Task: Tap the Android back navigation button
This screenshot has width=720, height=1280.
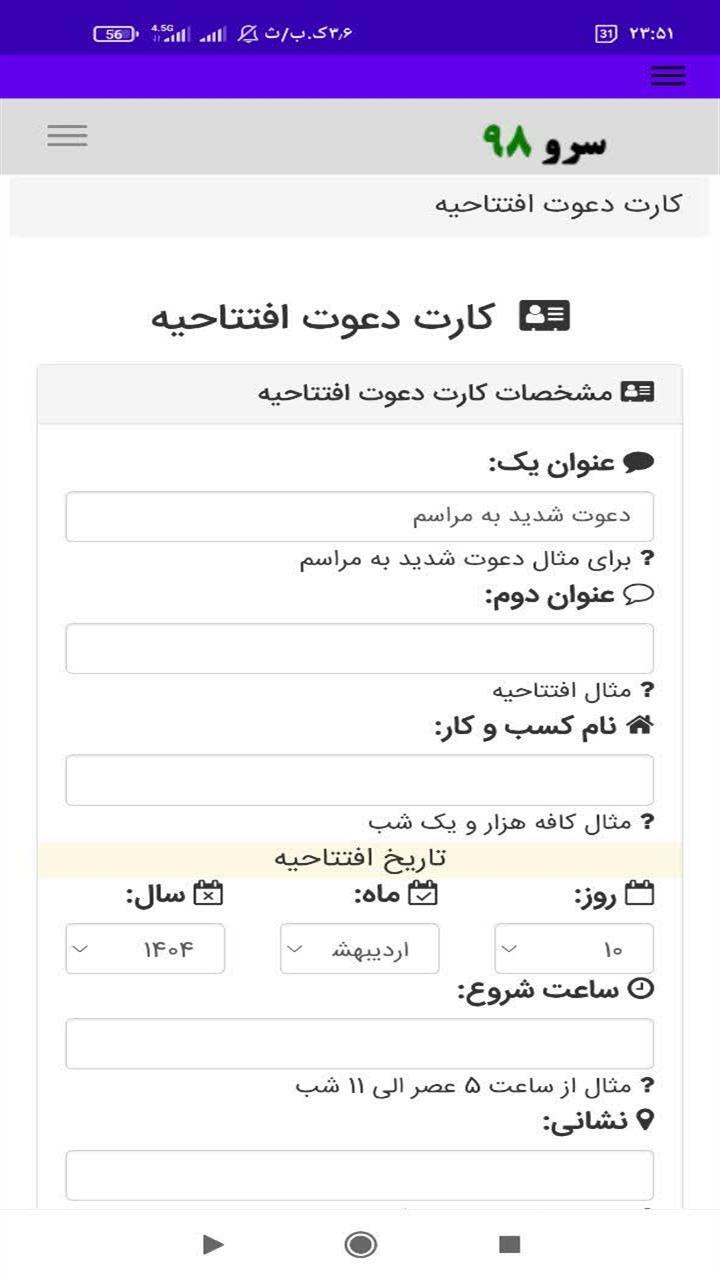Action: pos(213,1245)
